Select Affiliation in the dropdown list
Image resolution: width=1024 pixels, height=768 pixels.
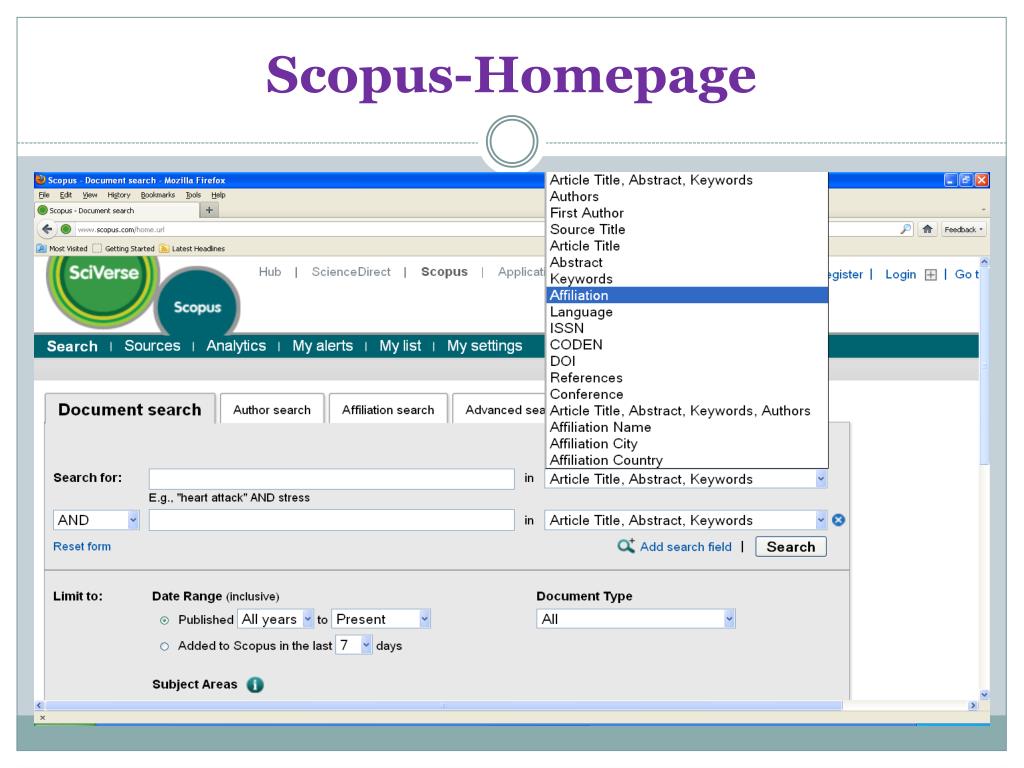click(687, 295)
